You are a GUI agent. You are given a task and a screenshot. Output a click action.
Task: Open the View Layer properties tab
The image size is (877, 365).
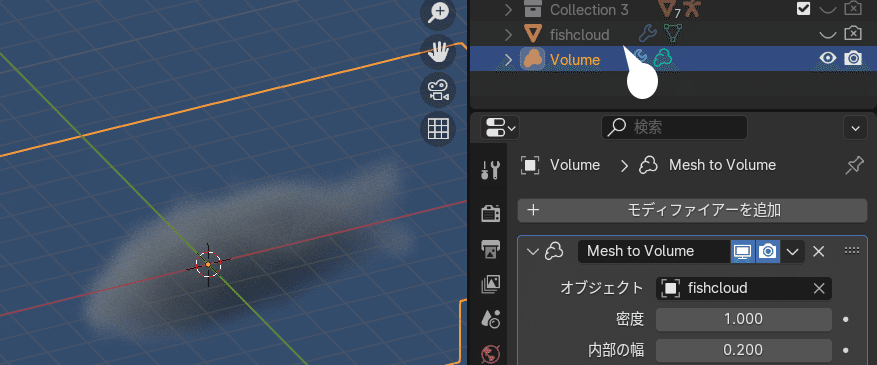pos(491,285)
